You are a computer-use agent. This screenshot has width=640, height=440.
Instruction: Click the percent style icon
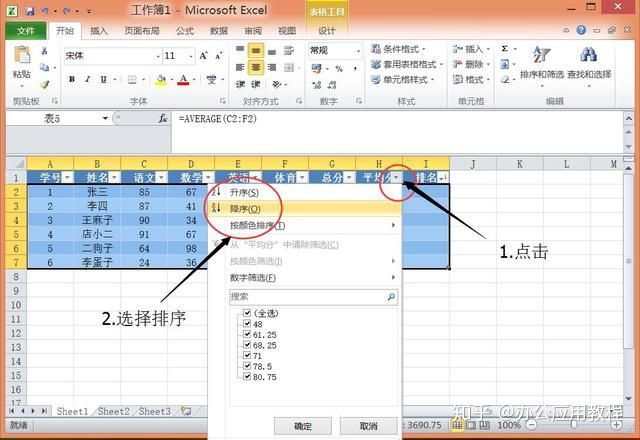[x=339, y=69]
